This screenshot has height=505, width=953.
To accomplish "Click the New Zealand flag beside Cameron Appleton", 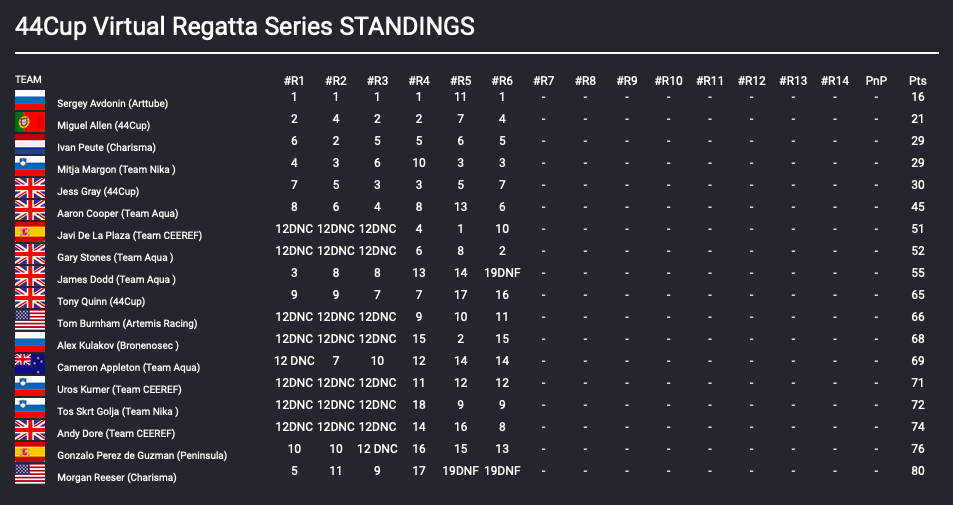I will tap(30, 364).
